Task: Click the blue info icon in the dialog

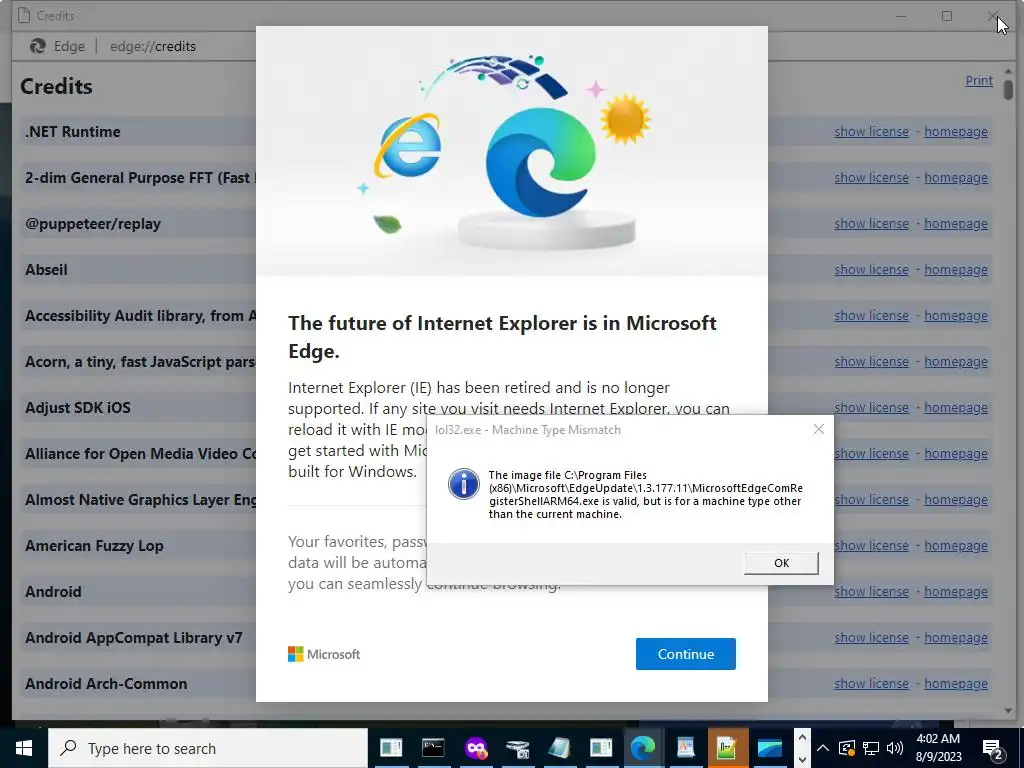Action: tap(464, 484)
